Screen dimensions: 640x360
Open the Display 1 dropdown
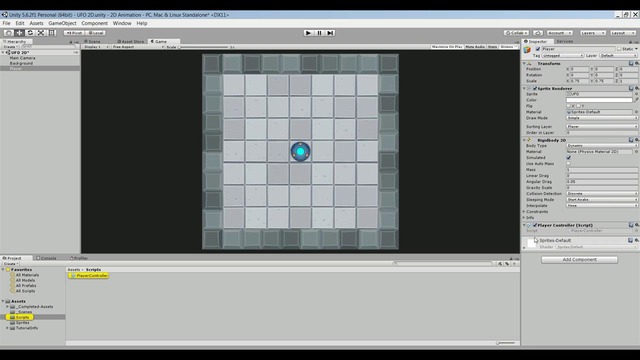(96, 47)
